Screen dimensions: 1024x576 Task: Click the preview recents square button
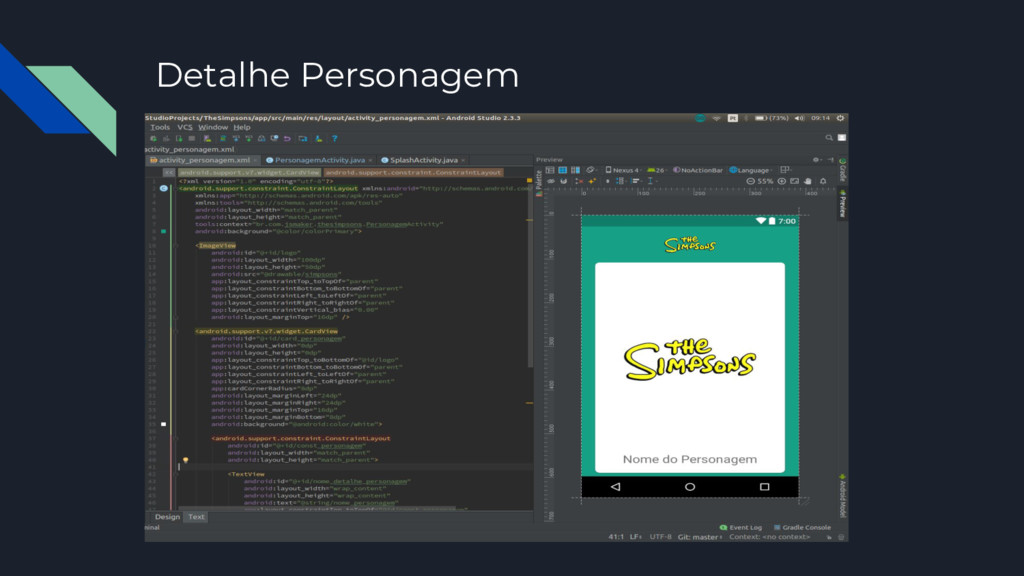pos(764,487)
